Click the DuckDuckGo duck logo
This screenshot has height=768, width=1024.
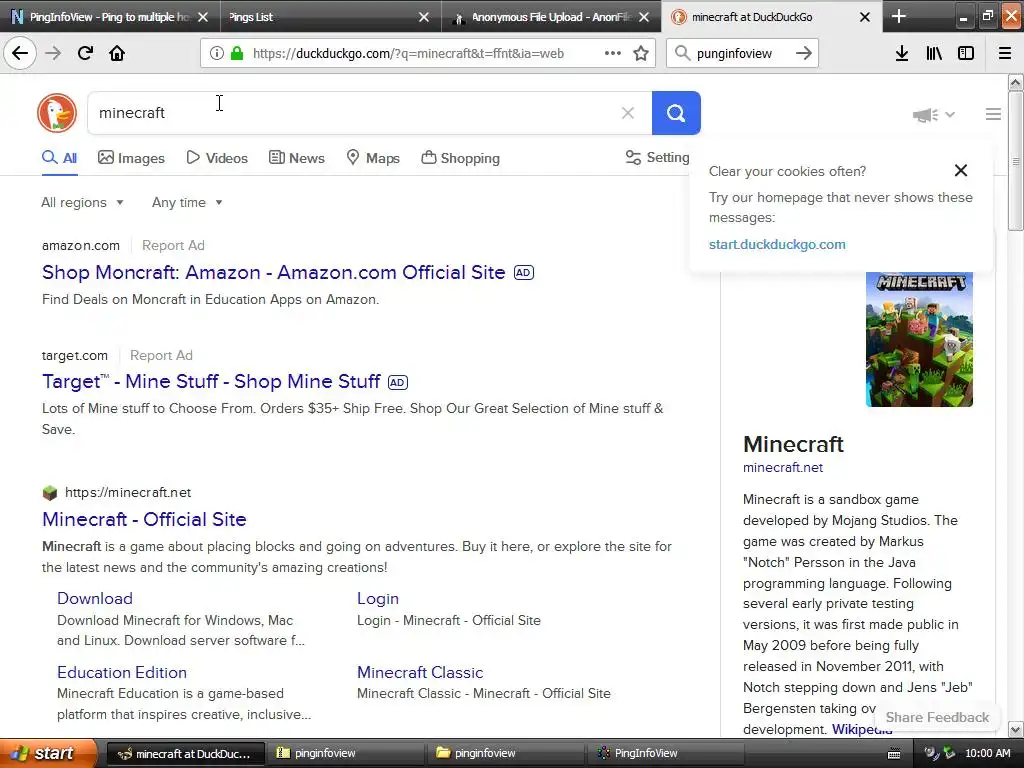point(57,113)
